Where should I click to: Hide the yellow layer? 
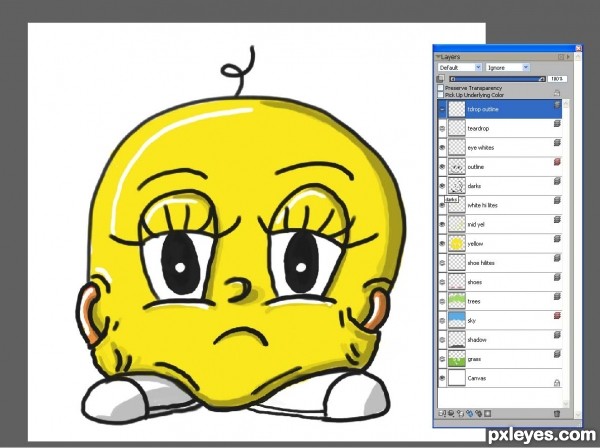442,244
